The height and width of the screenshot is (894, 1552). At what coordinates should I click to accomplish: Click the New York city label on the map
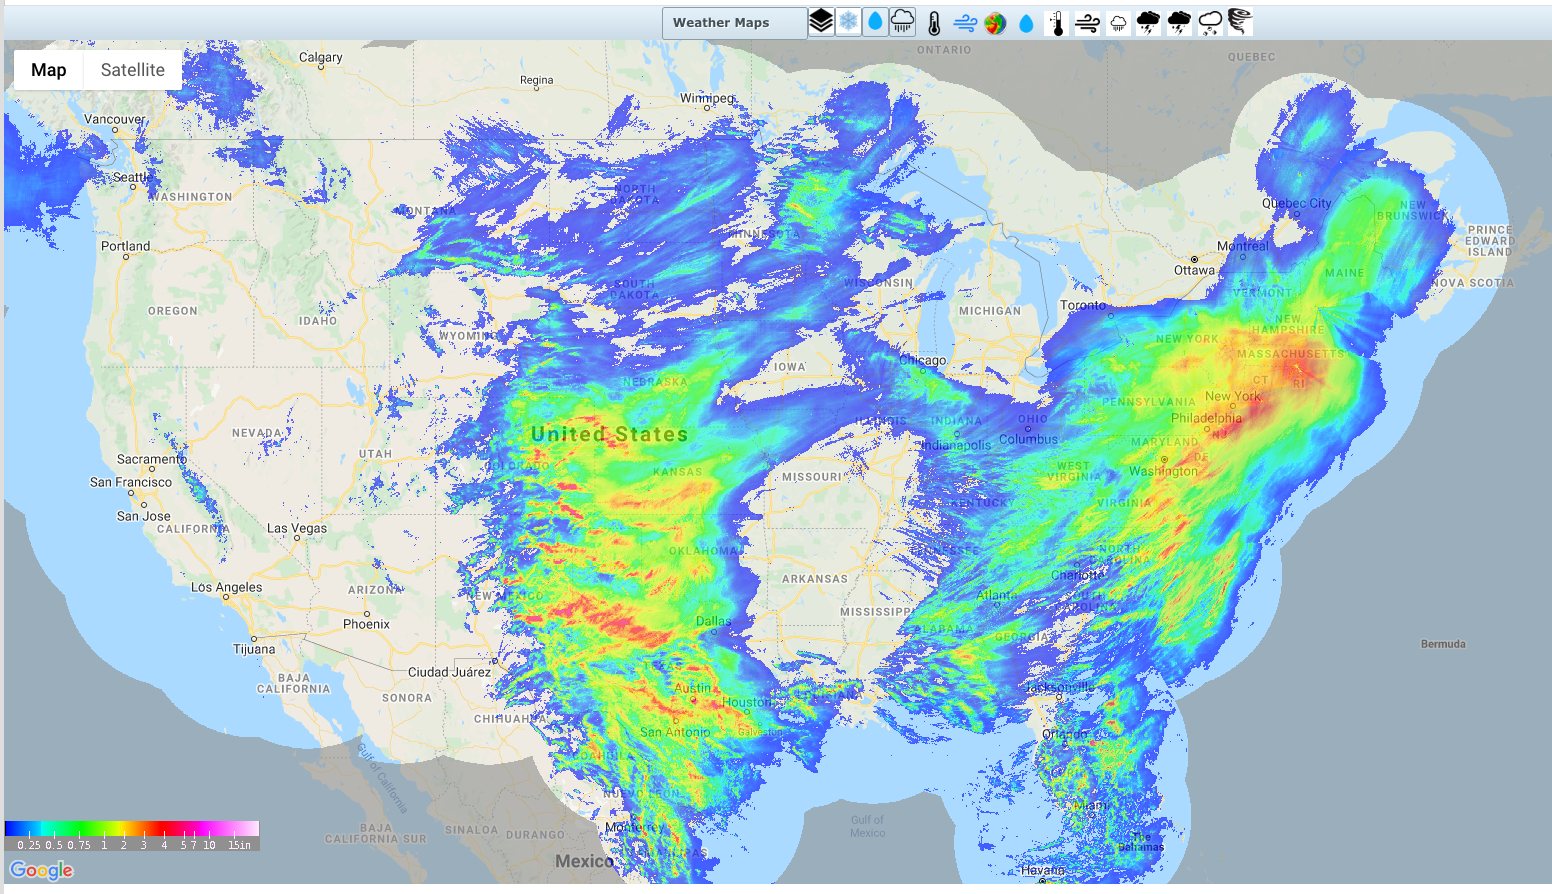(x=1232, y=396)
